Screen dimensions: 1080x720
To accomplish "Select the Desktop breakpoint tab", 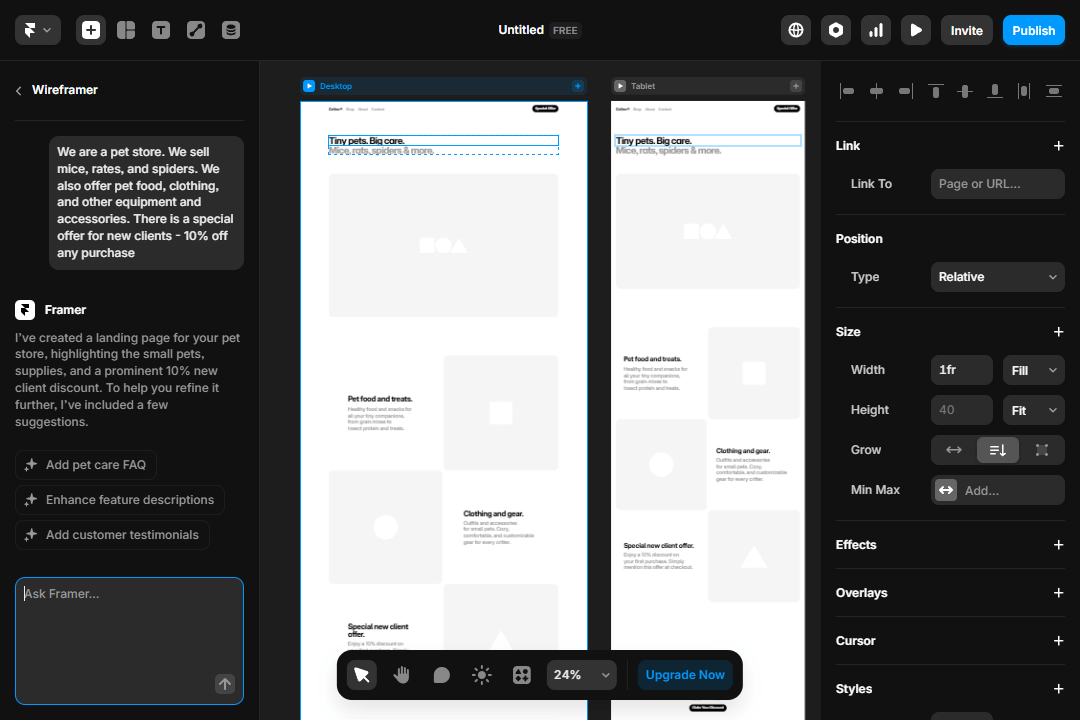I will pyautogui.click(x=336, y=86).
